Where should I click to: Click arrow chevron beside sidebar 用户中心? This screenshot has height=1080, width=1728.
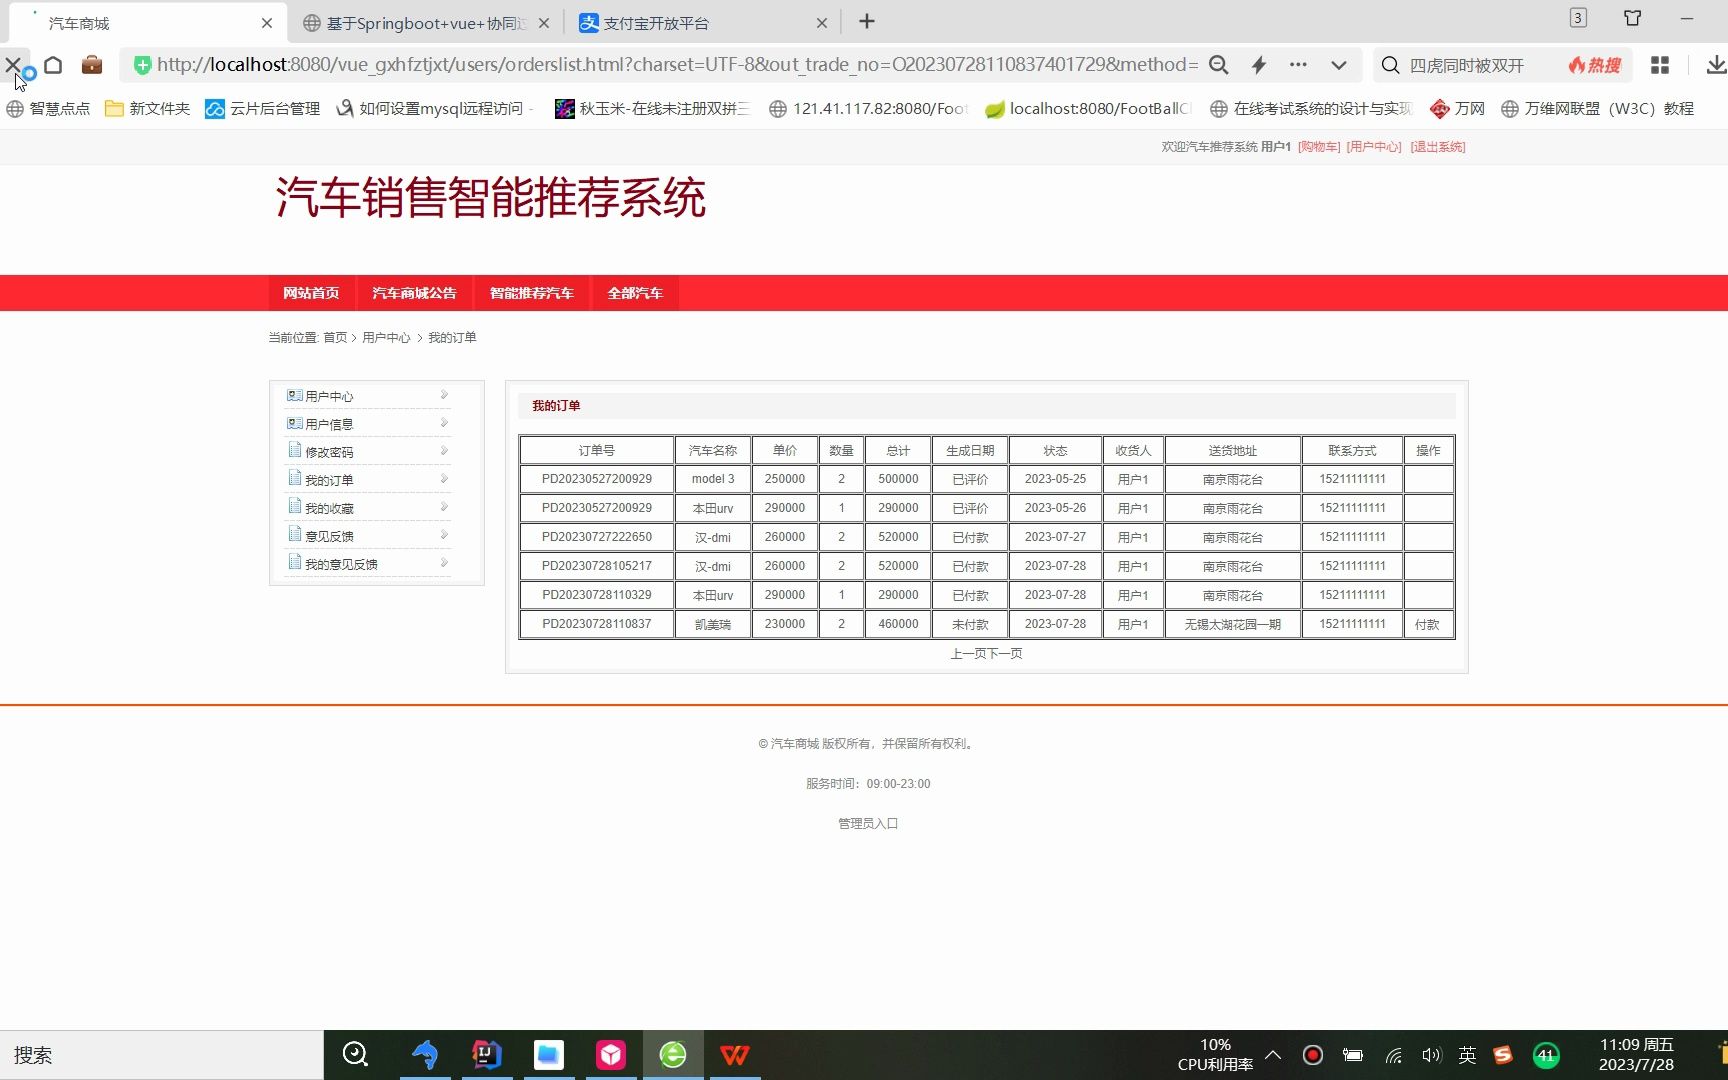pyautogui.click(x=444, y=395)
